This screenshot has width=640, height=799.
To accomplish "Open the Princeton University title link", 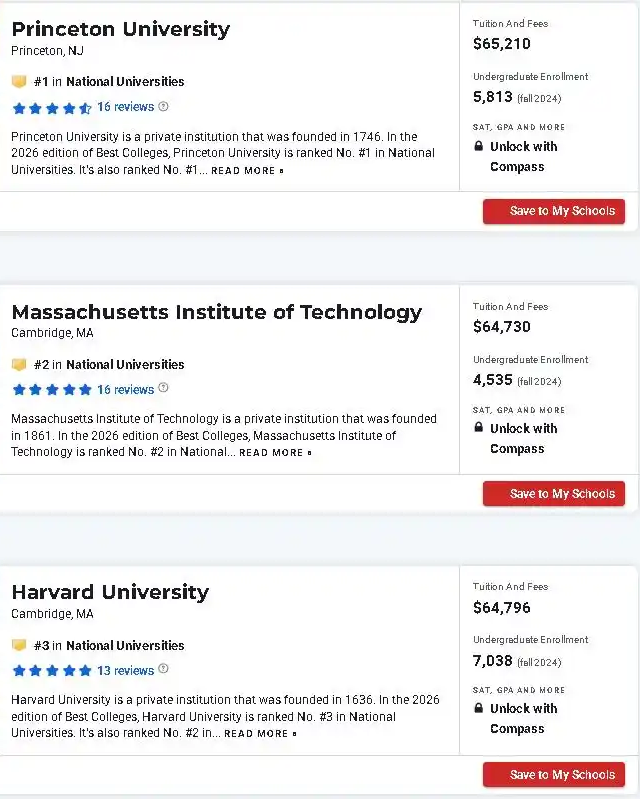I will pos(120,29).
